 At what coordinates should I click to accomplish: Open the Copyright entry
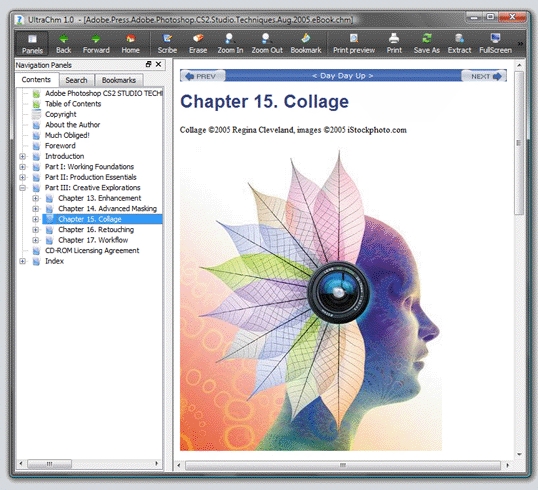tap(61, 114)
